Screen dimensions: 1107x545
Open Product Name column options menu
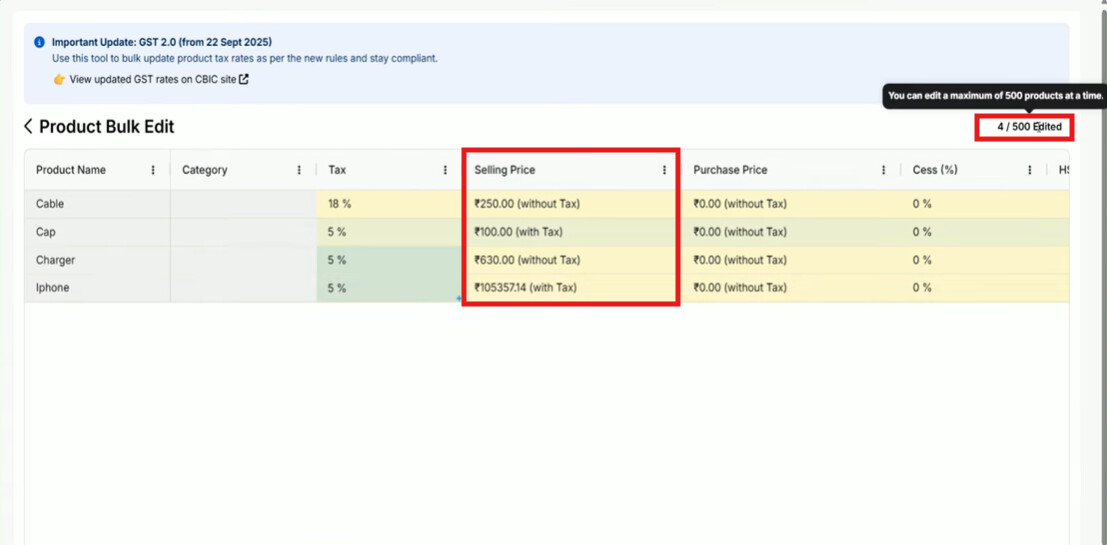(153, 170)
